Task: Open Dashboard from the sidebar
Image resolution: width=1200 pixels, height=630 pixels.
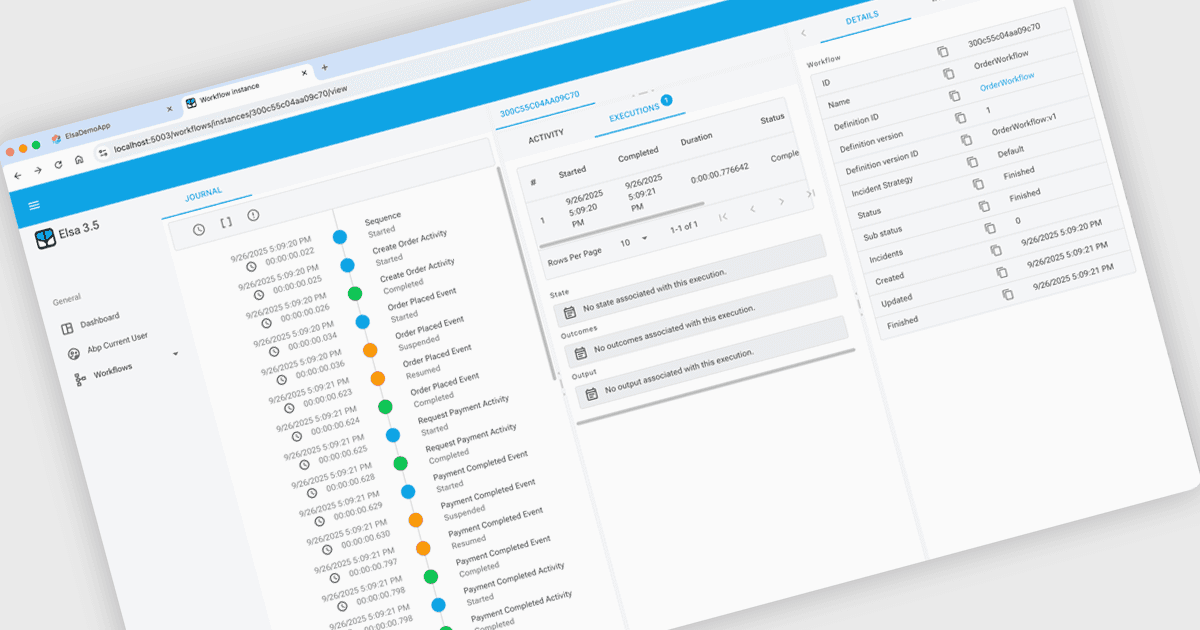Action: click(100, 320)
